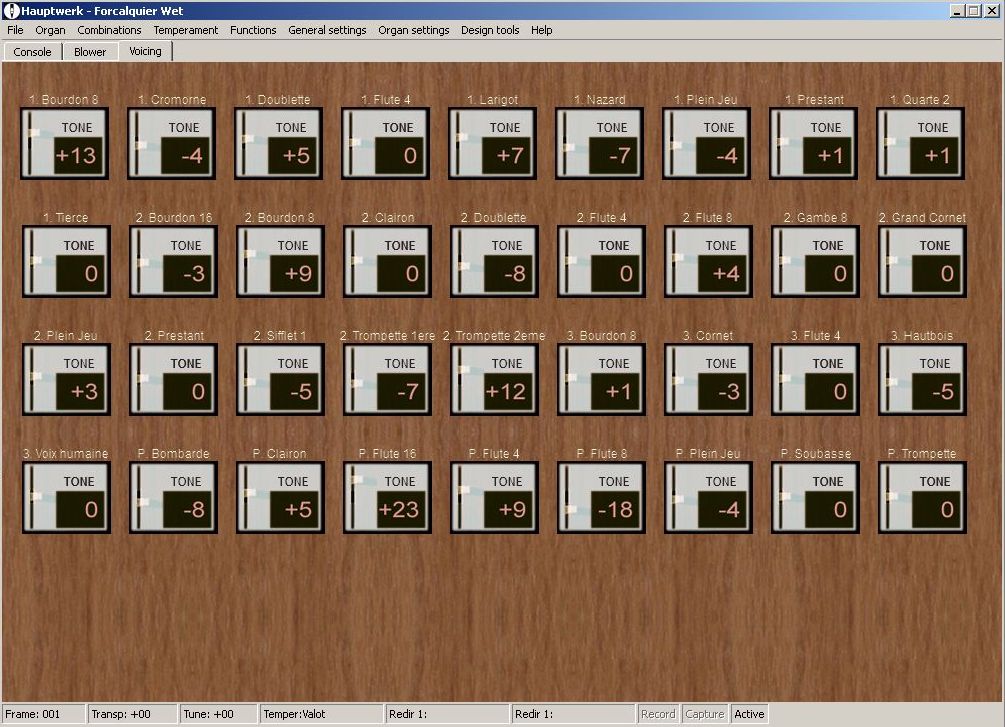This screenshot has width=1005, height=727.
Task: Select the P. Flute 8 tone value box
Action: [613, 510]
